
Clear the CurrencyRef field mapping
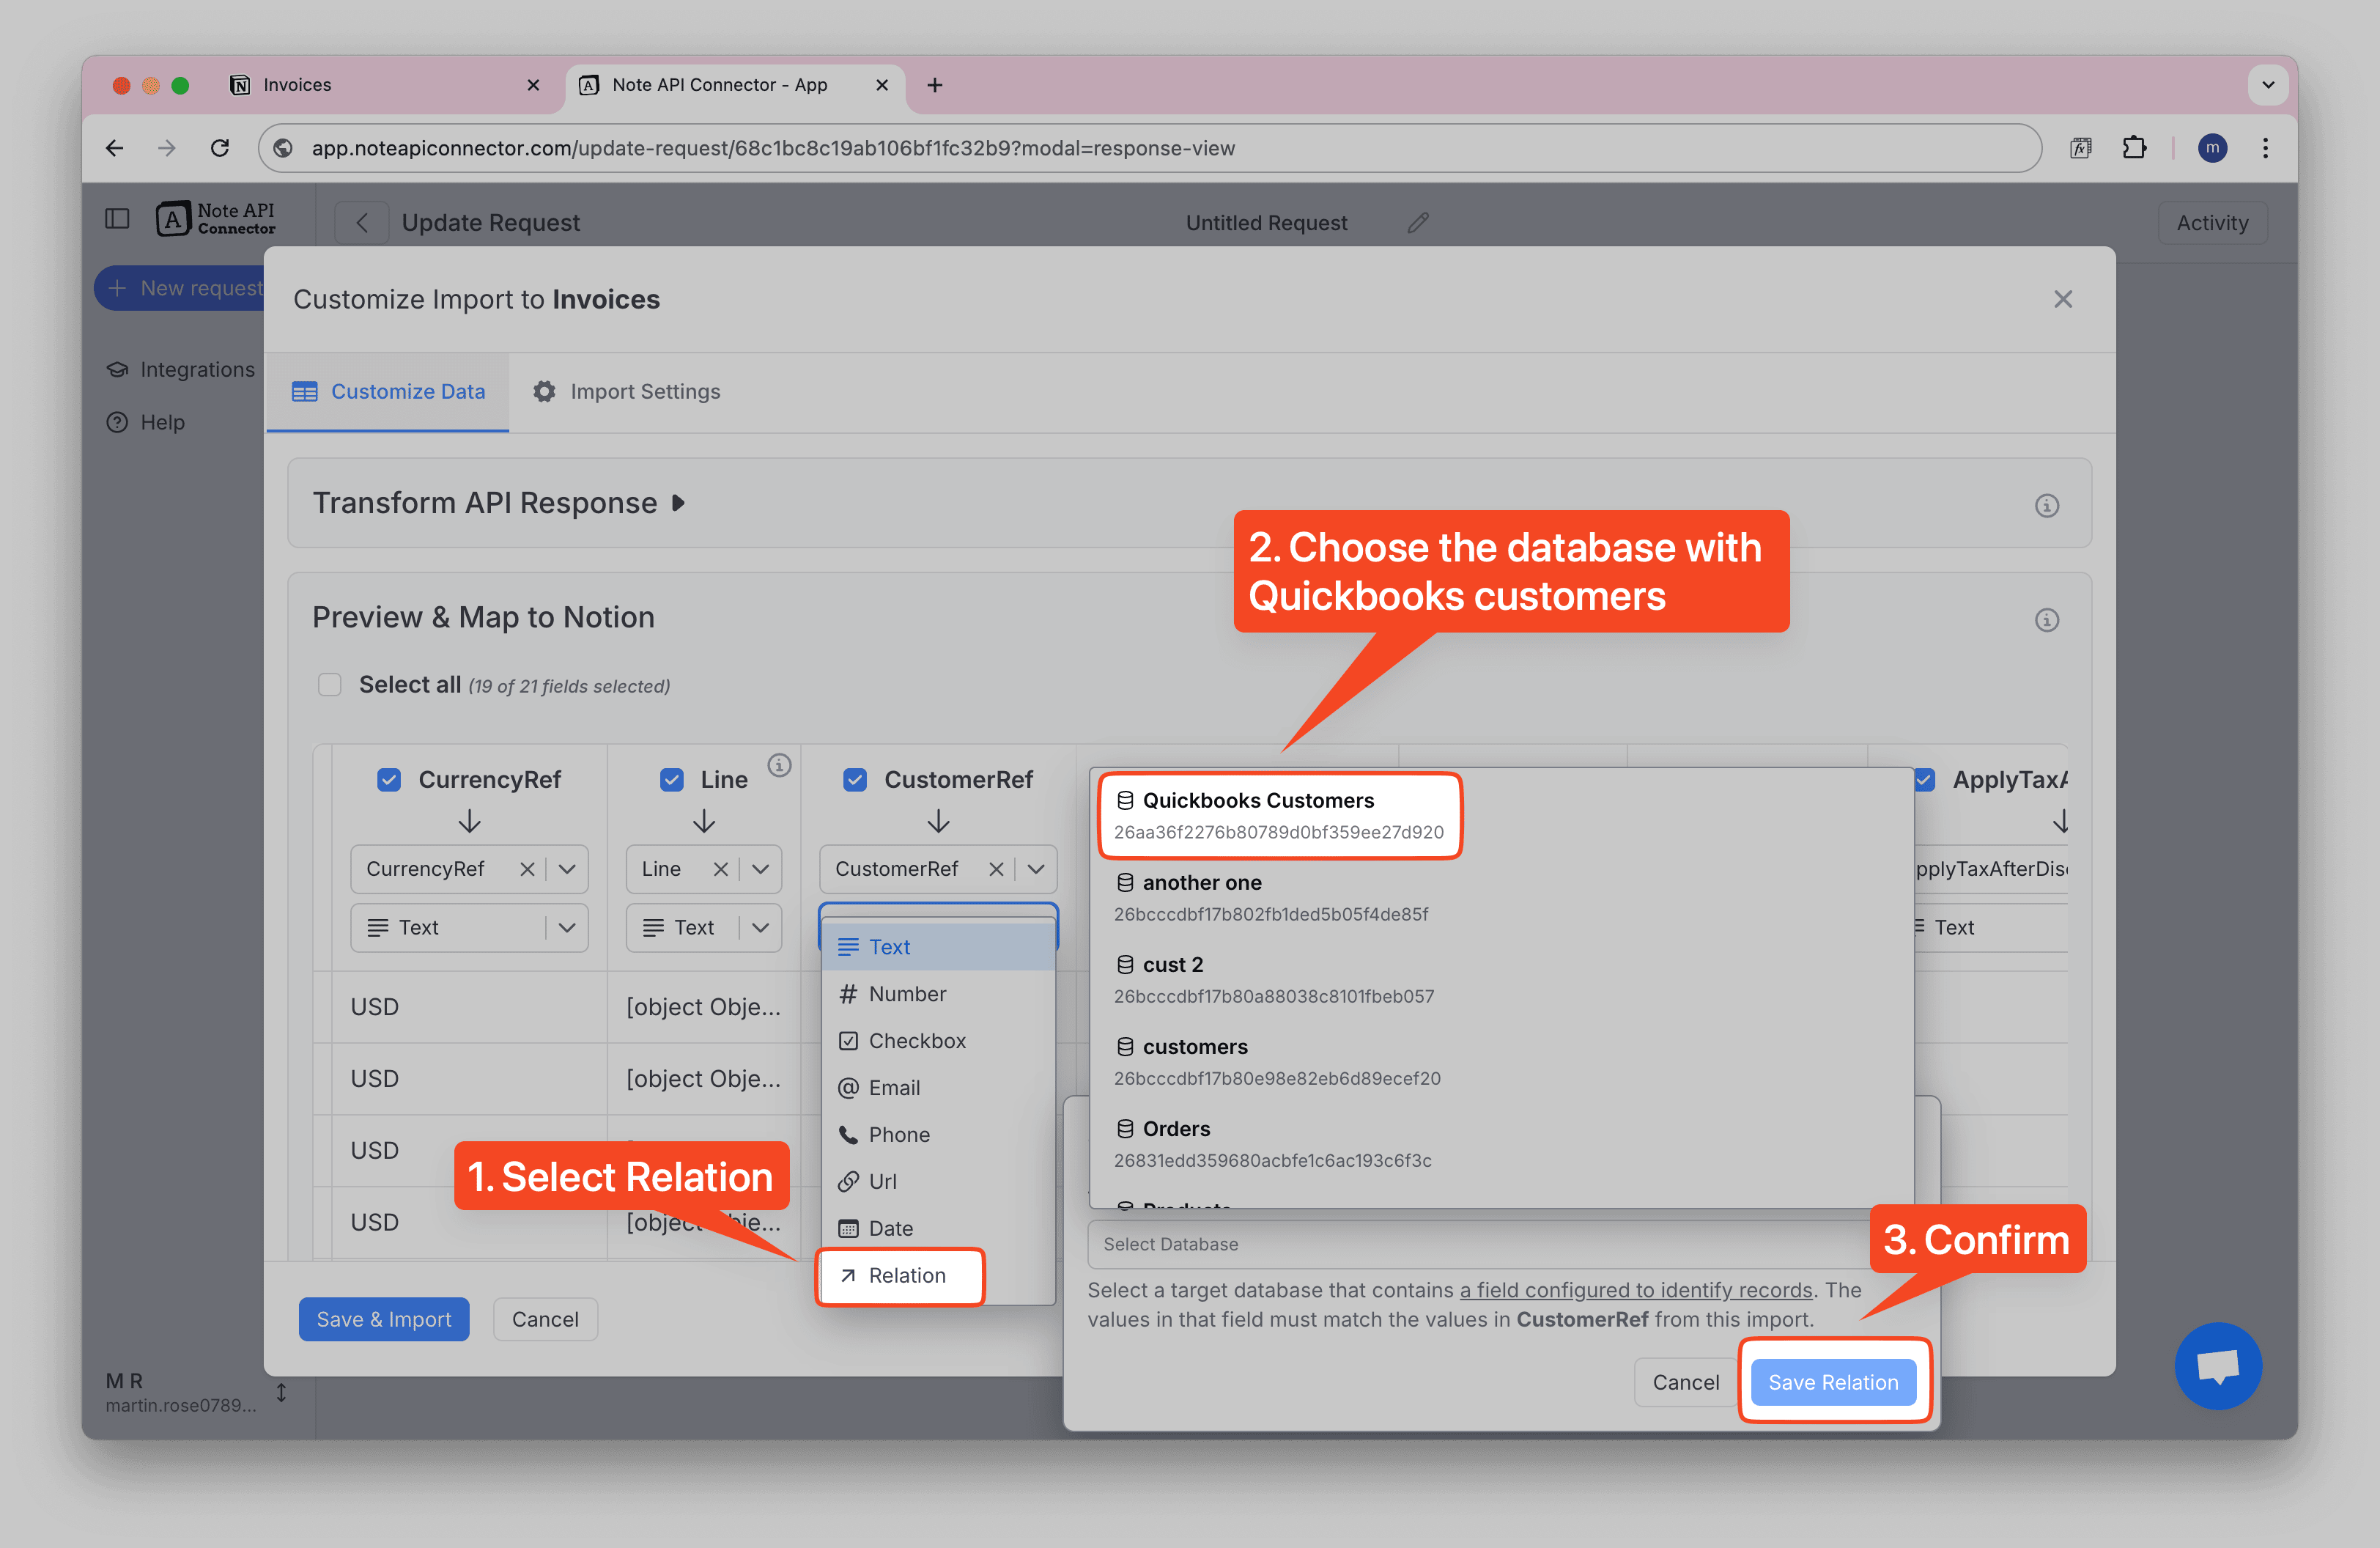527,869
